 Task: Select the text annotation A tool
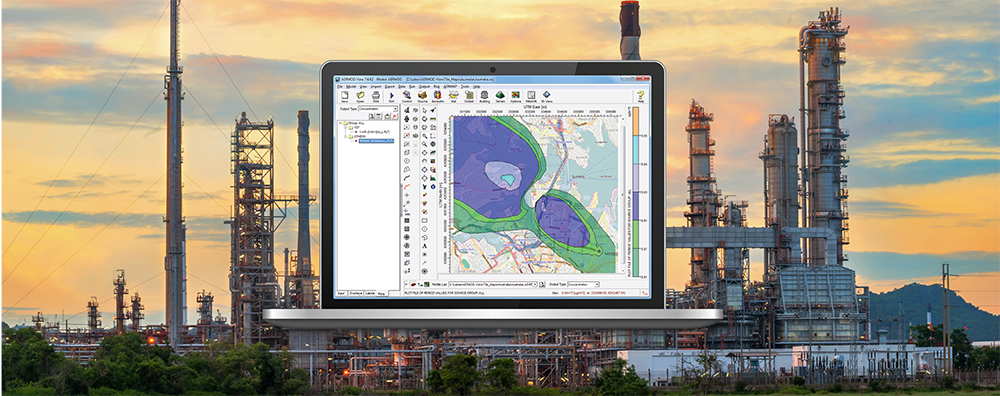coord(425,246)
